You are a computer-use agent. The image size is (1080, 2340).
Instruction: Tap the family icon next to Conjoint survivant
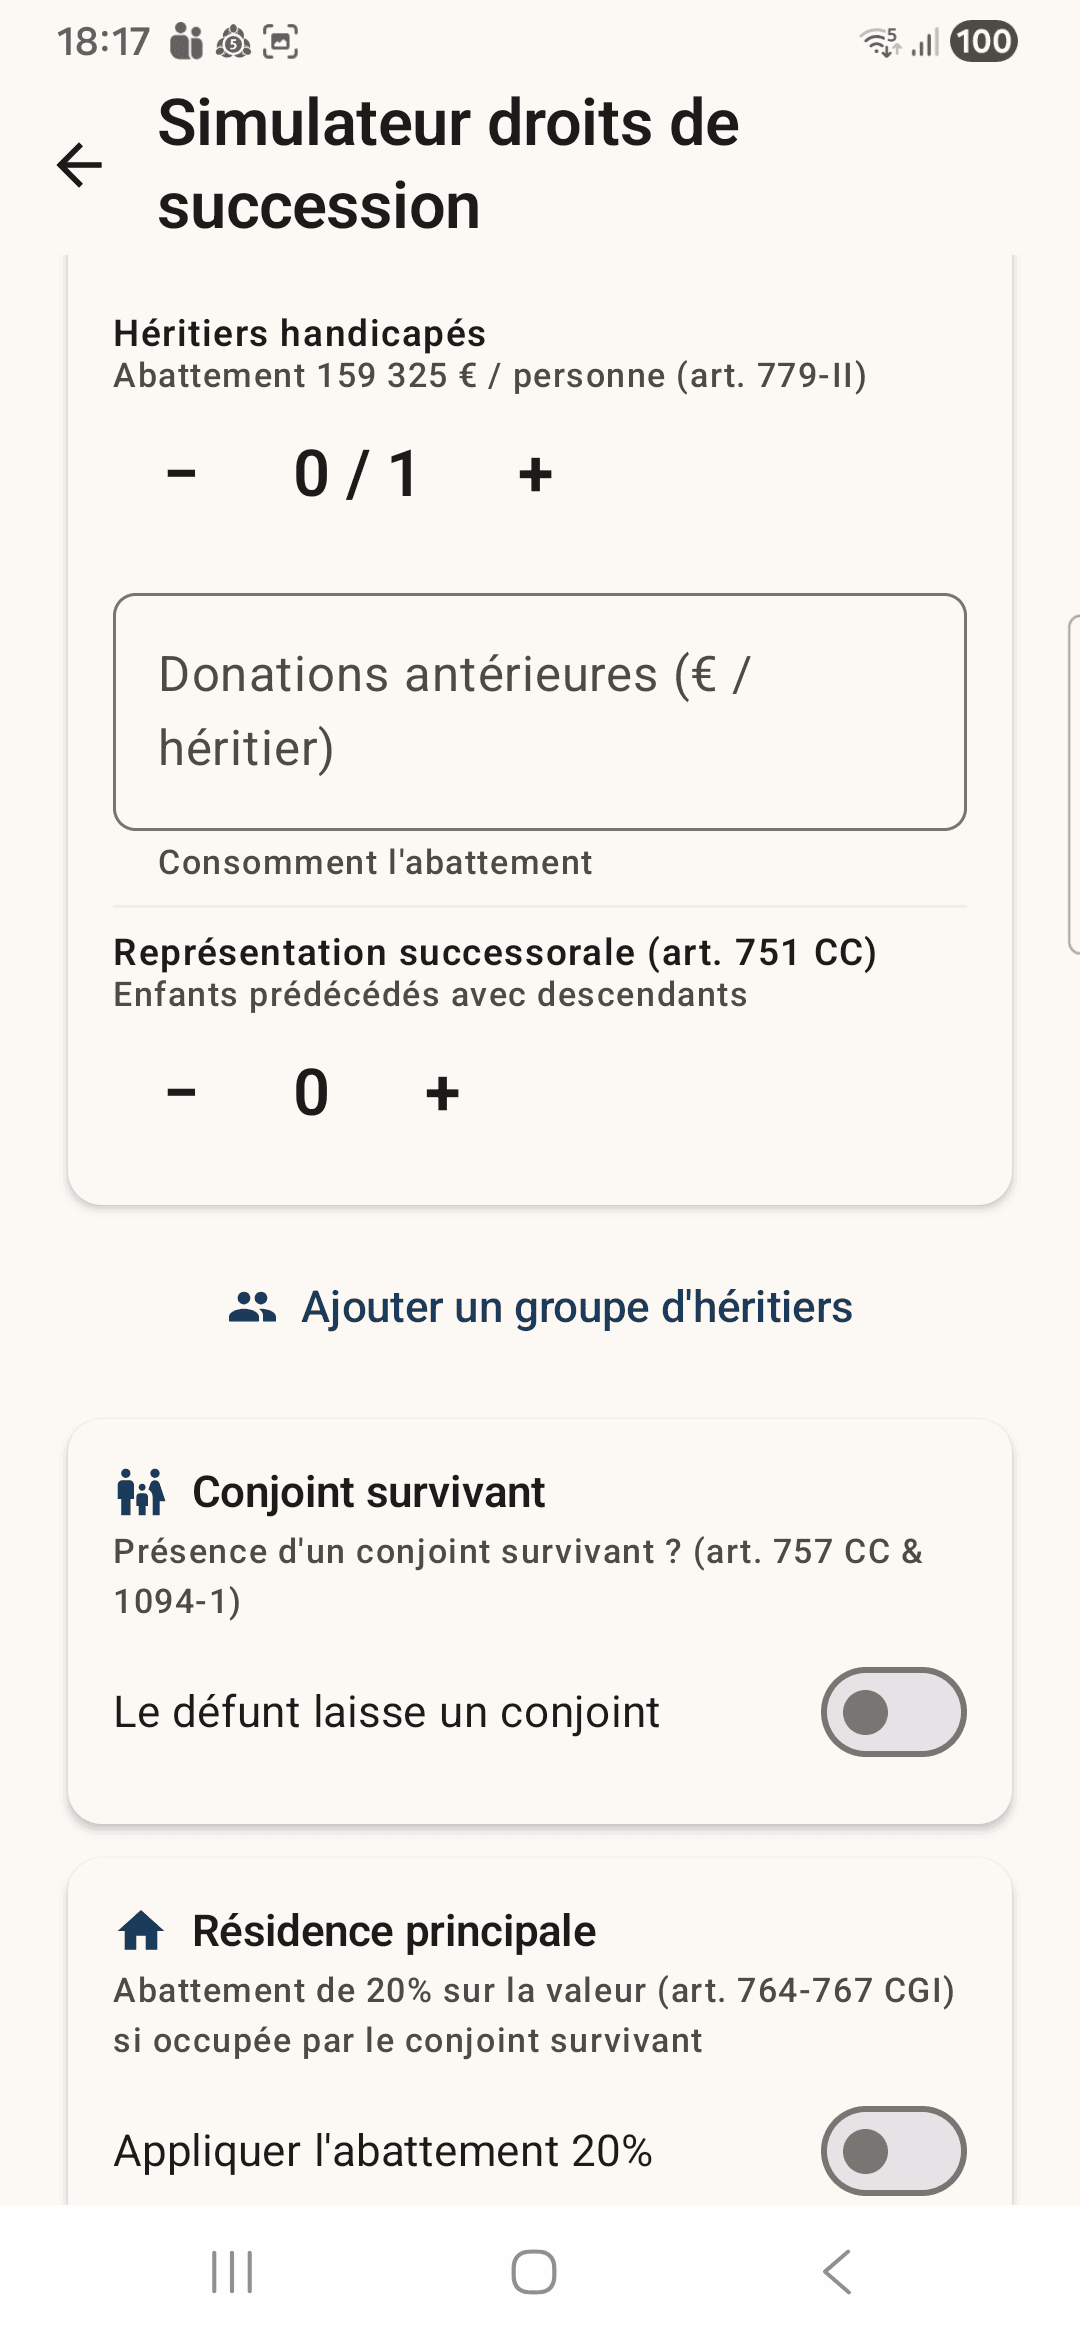point(141,1492)
